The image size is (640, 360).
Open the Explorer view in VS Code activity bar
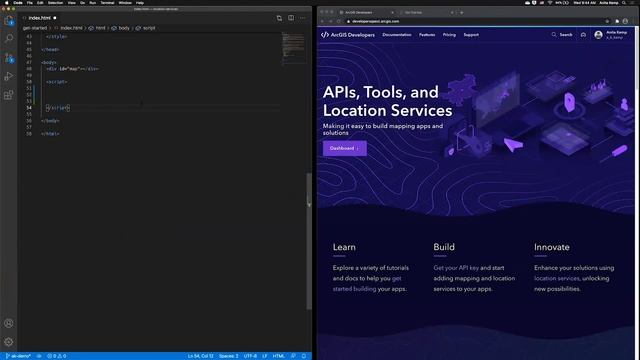(x=9, y=20)
